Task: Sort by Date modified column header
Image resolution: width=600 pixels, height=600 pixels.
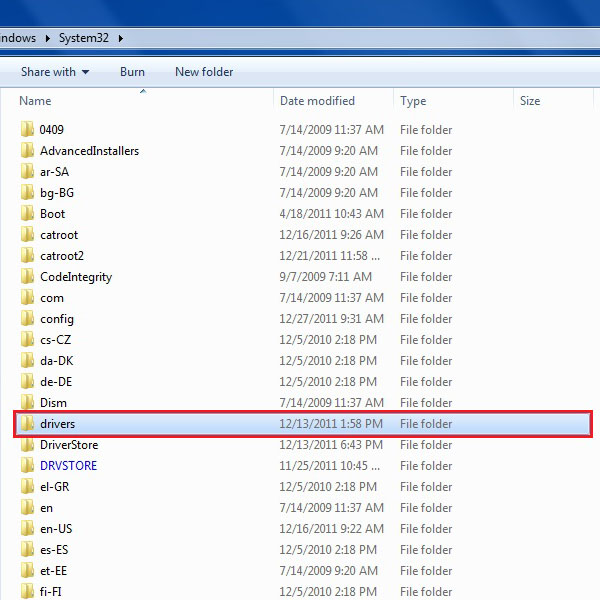Action: click(317, 101)
